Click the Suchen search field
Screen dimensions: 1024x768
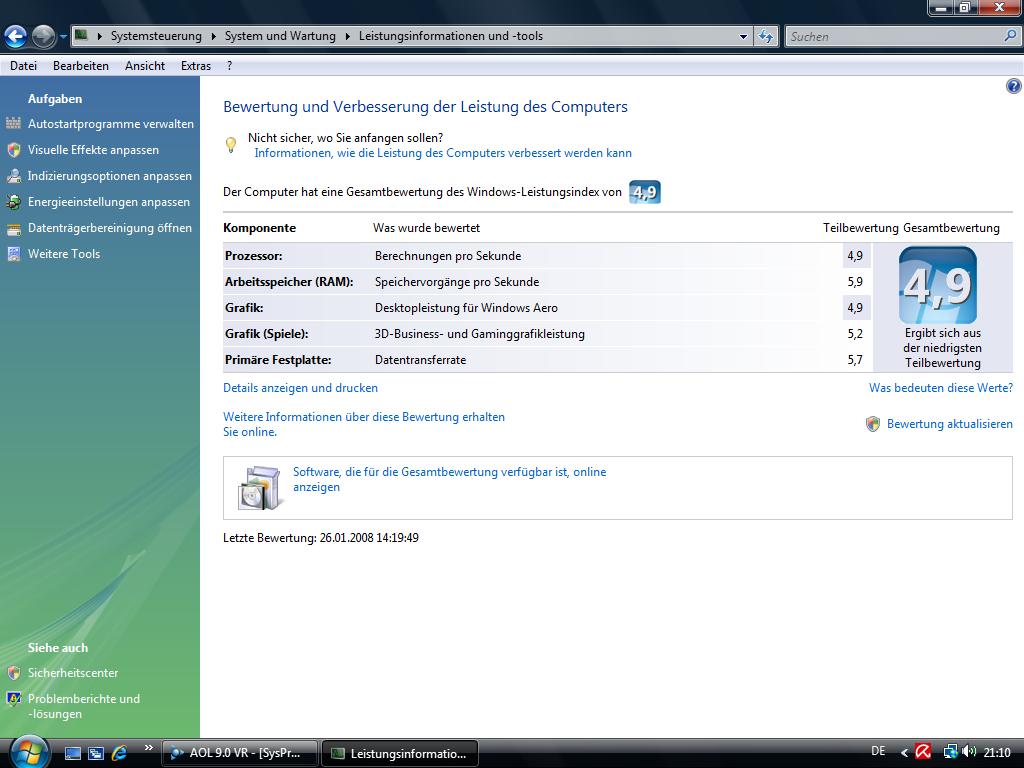click(x=895, y=37)
